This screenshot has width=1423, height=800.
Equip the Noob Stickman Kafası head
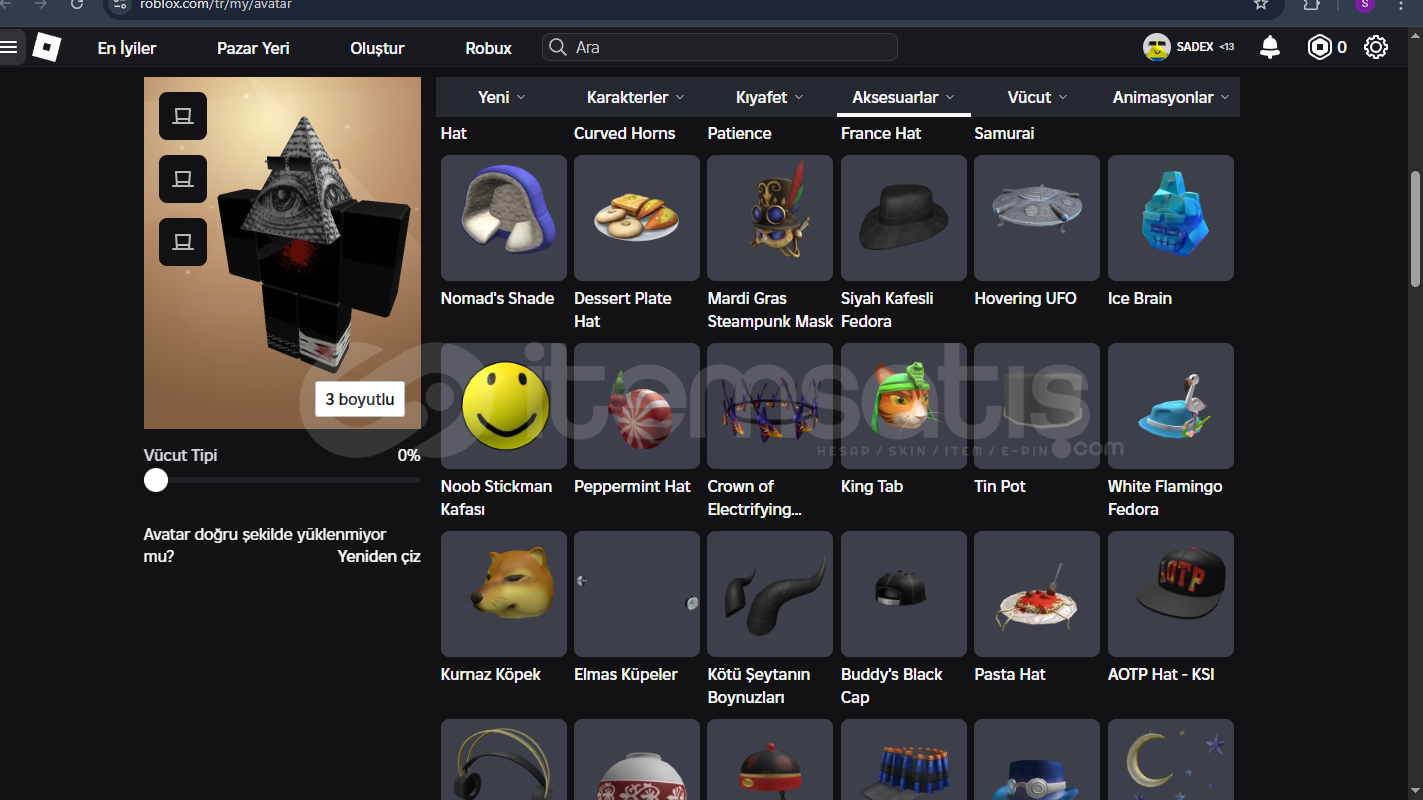coord(504,406)
